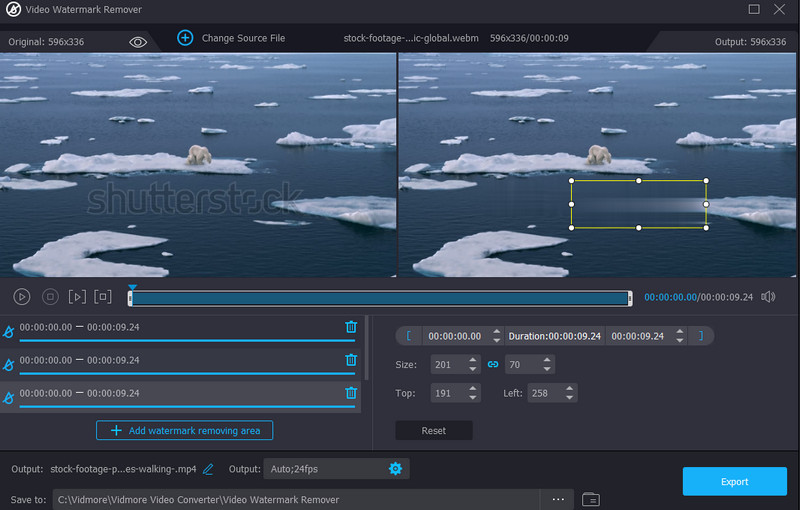800x510 pixels.
Task: Click the Video Watermark Remover app logo
Action: (13, 9)
